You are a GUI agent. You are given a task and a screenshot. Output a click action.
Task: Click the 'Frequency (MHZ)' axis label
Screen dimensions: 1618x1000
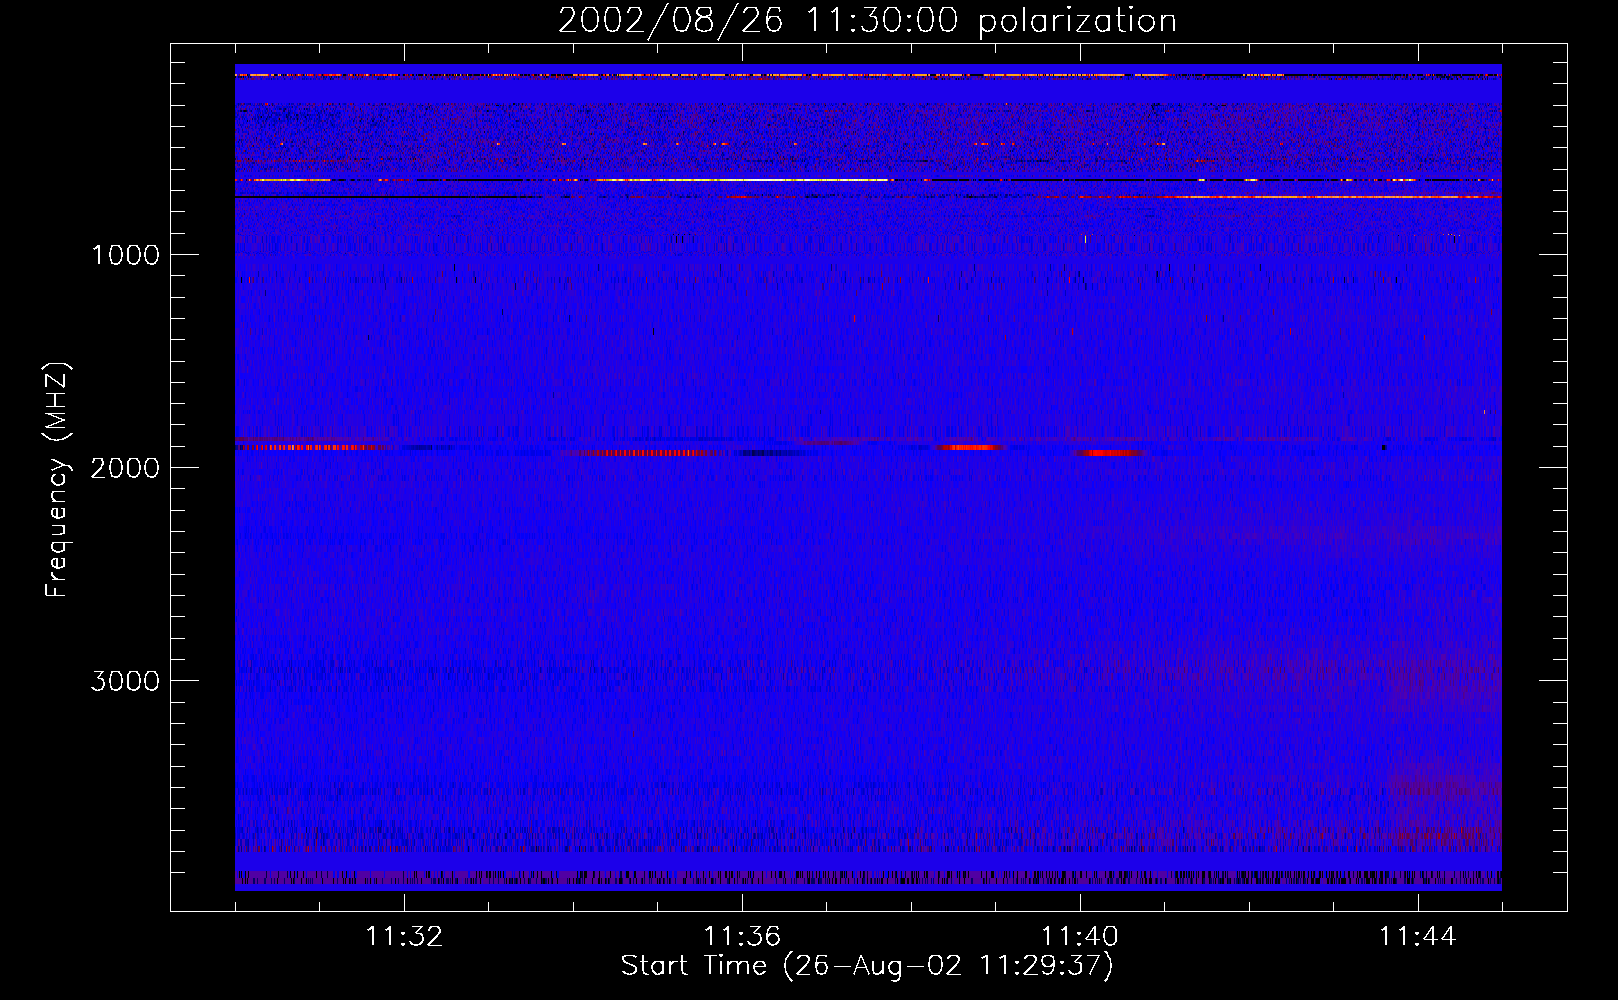click(x=57, y=480)
